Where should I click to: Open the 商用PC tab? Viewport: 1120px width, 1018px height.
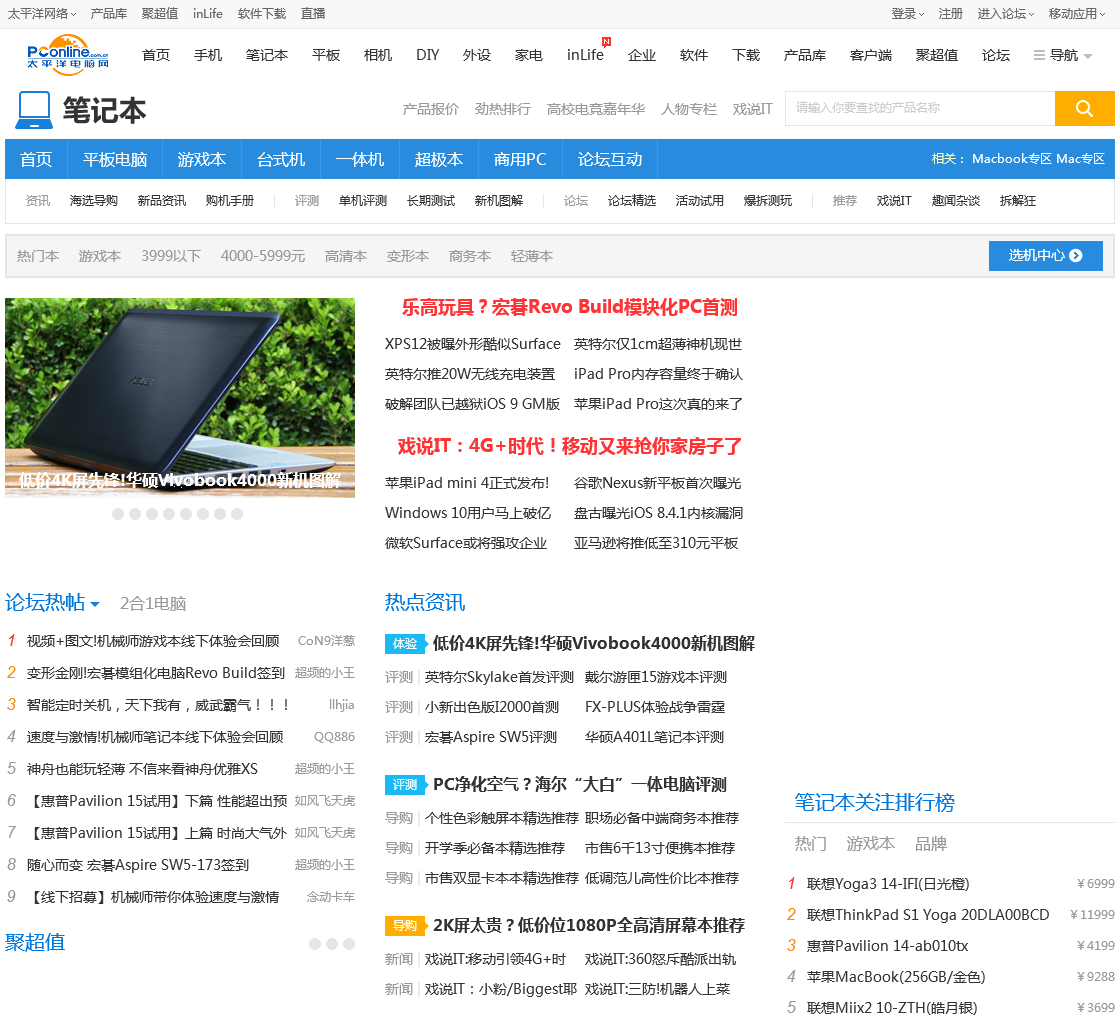[x=520, y=159]
